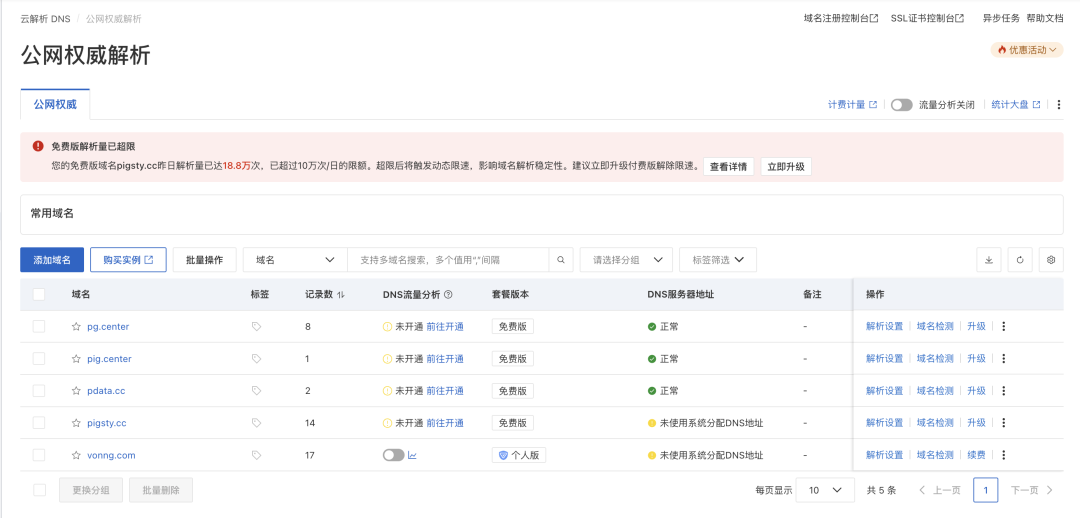Click tag icon in pg.center row

(x=256, y=327)
